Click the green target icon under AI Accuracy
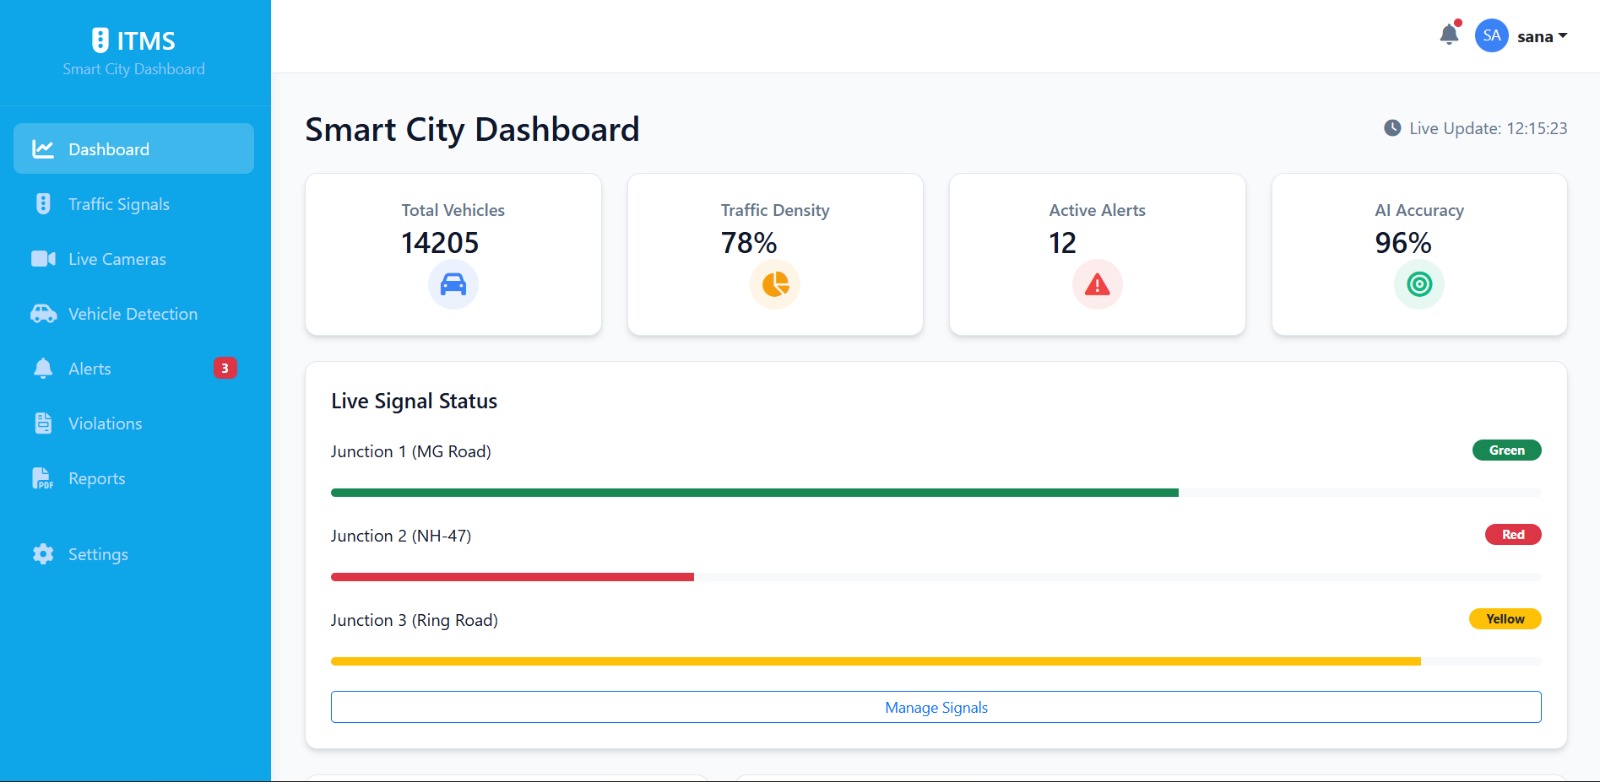 click(1419, 285)
